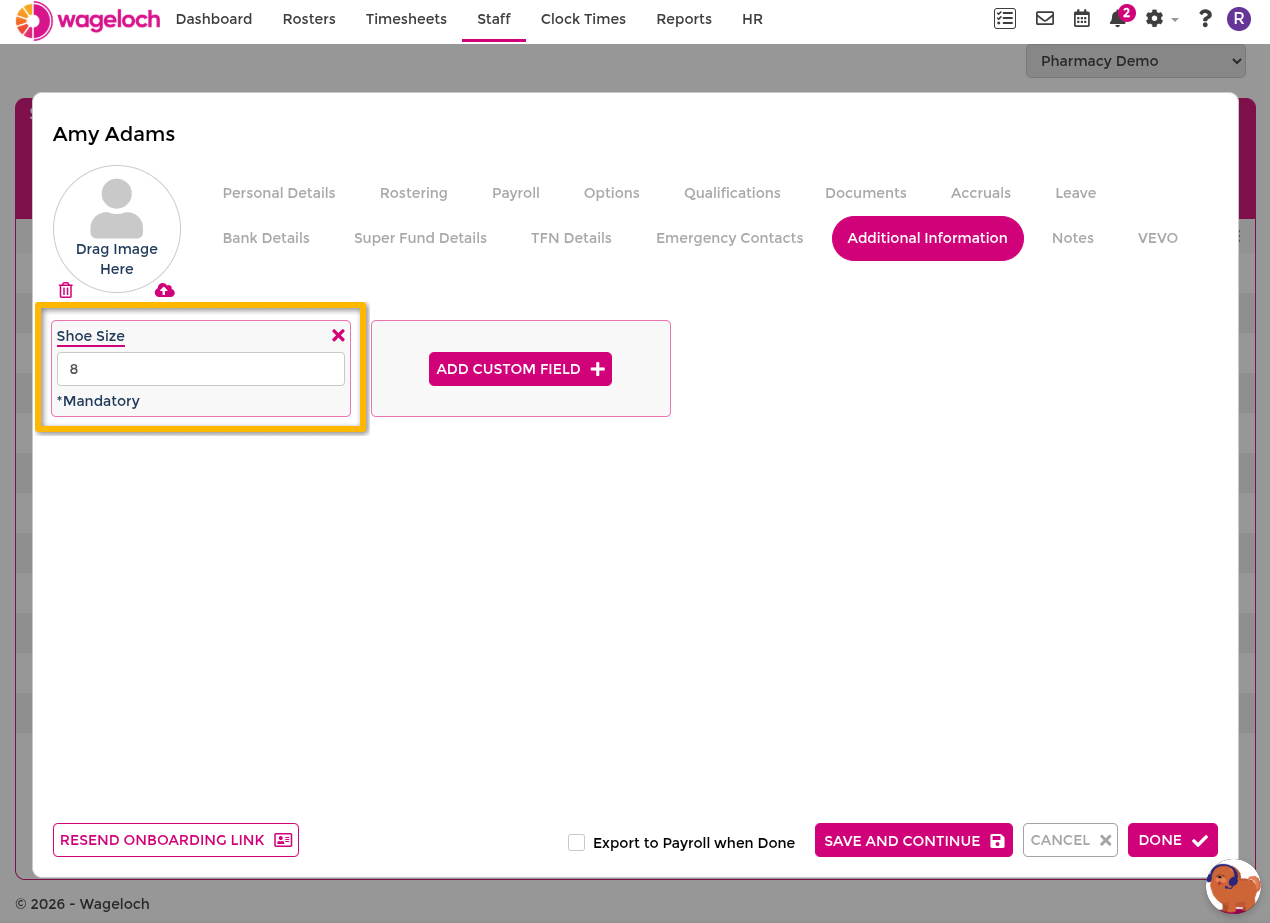Open the user avatar R menu
Viewport: 1270px width, 923px height.
(1239, 18)
